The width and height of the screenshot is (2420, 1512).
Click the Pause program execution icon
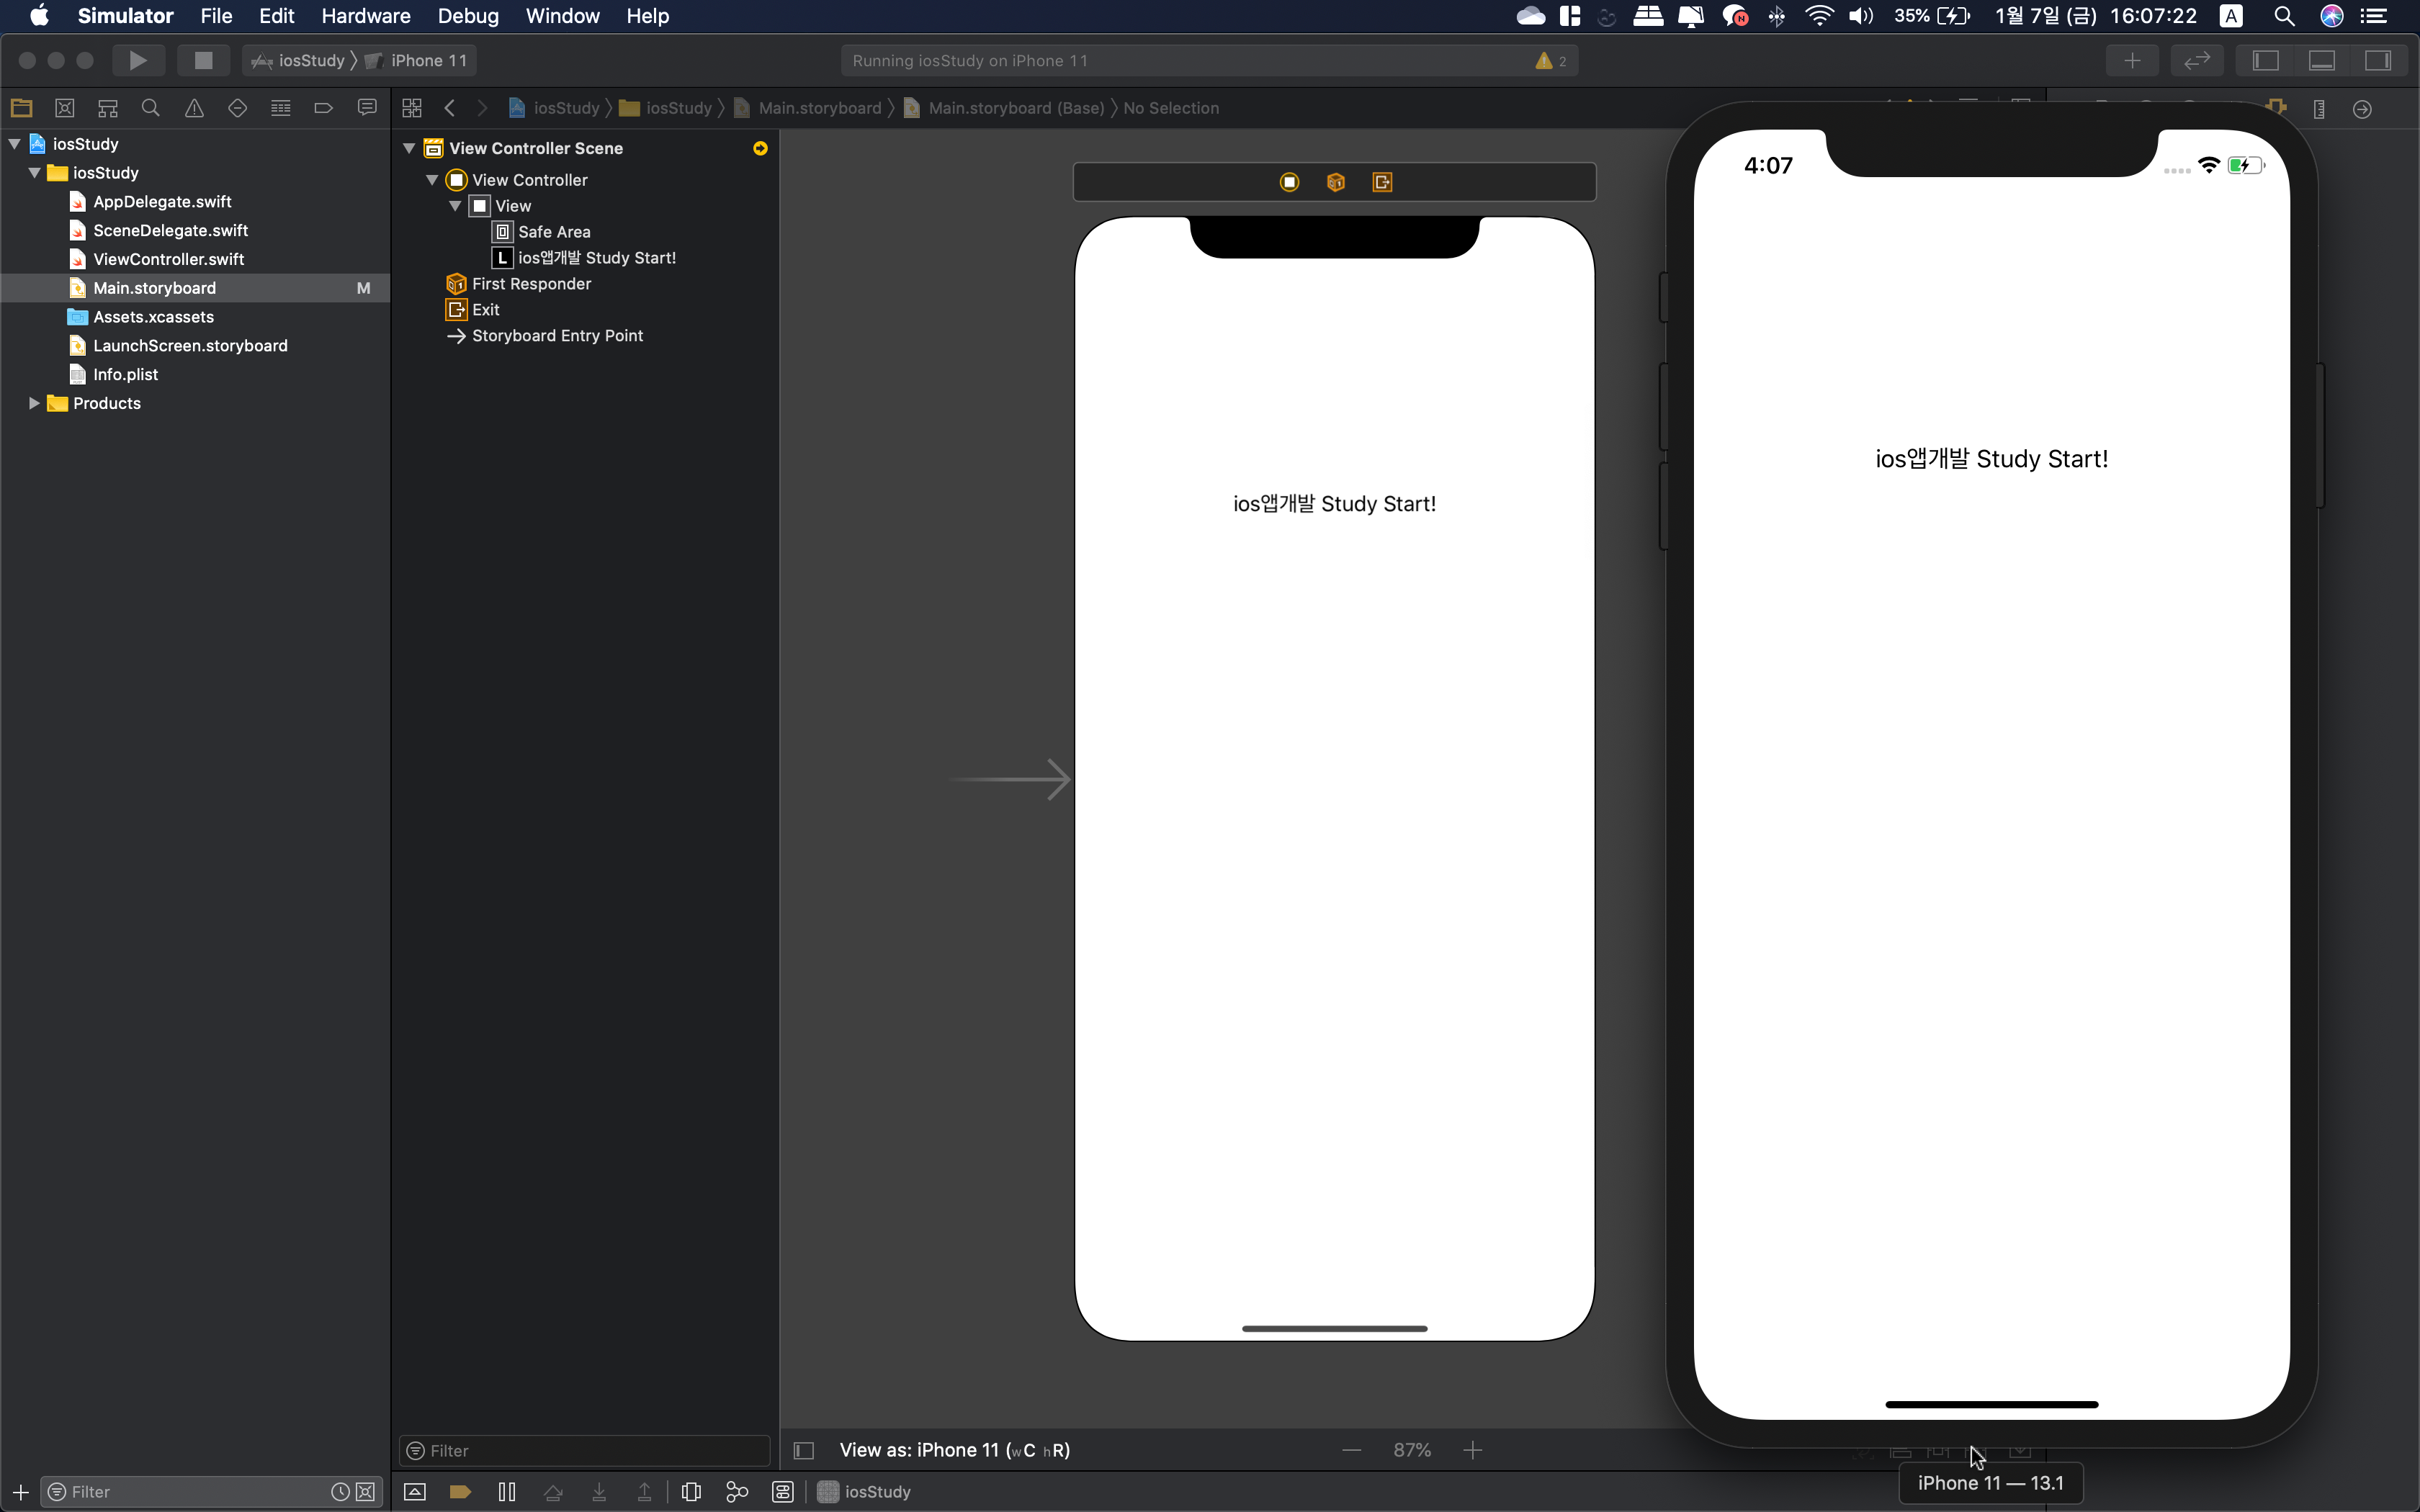coord(507,1491)
